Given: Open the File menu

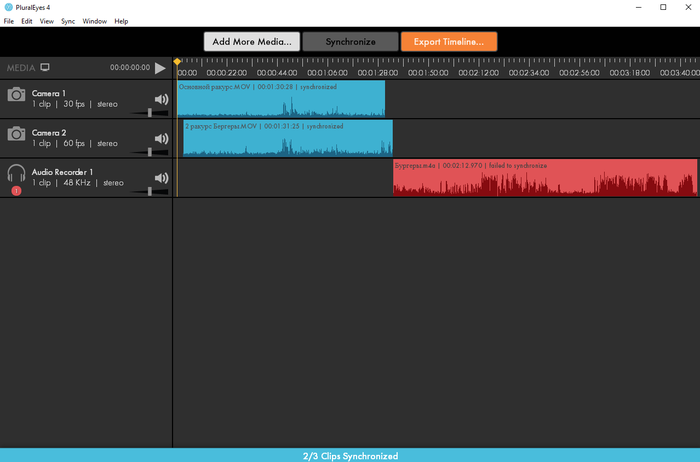Looking at the screenshot, I should tap(9, 21).
